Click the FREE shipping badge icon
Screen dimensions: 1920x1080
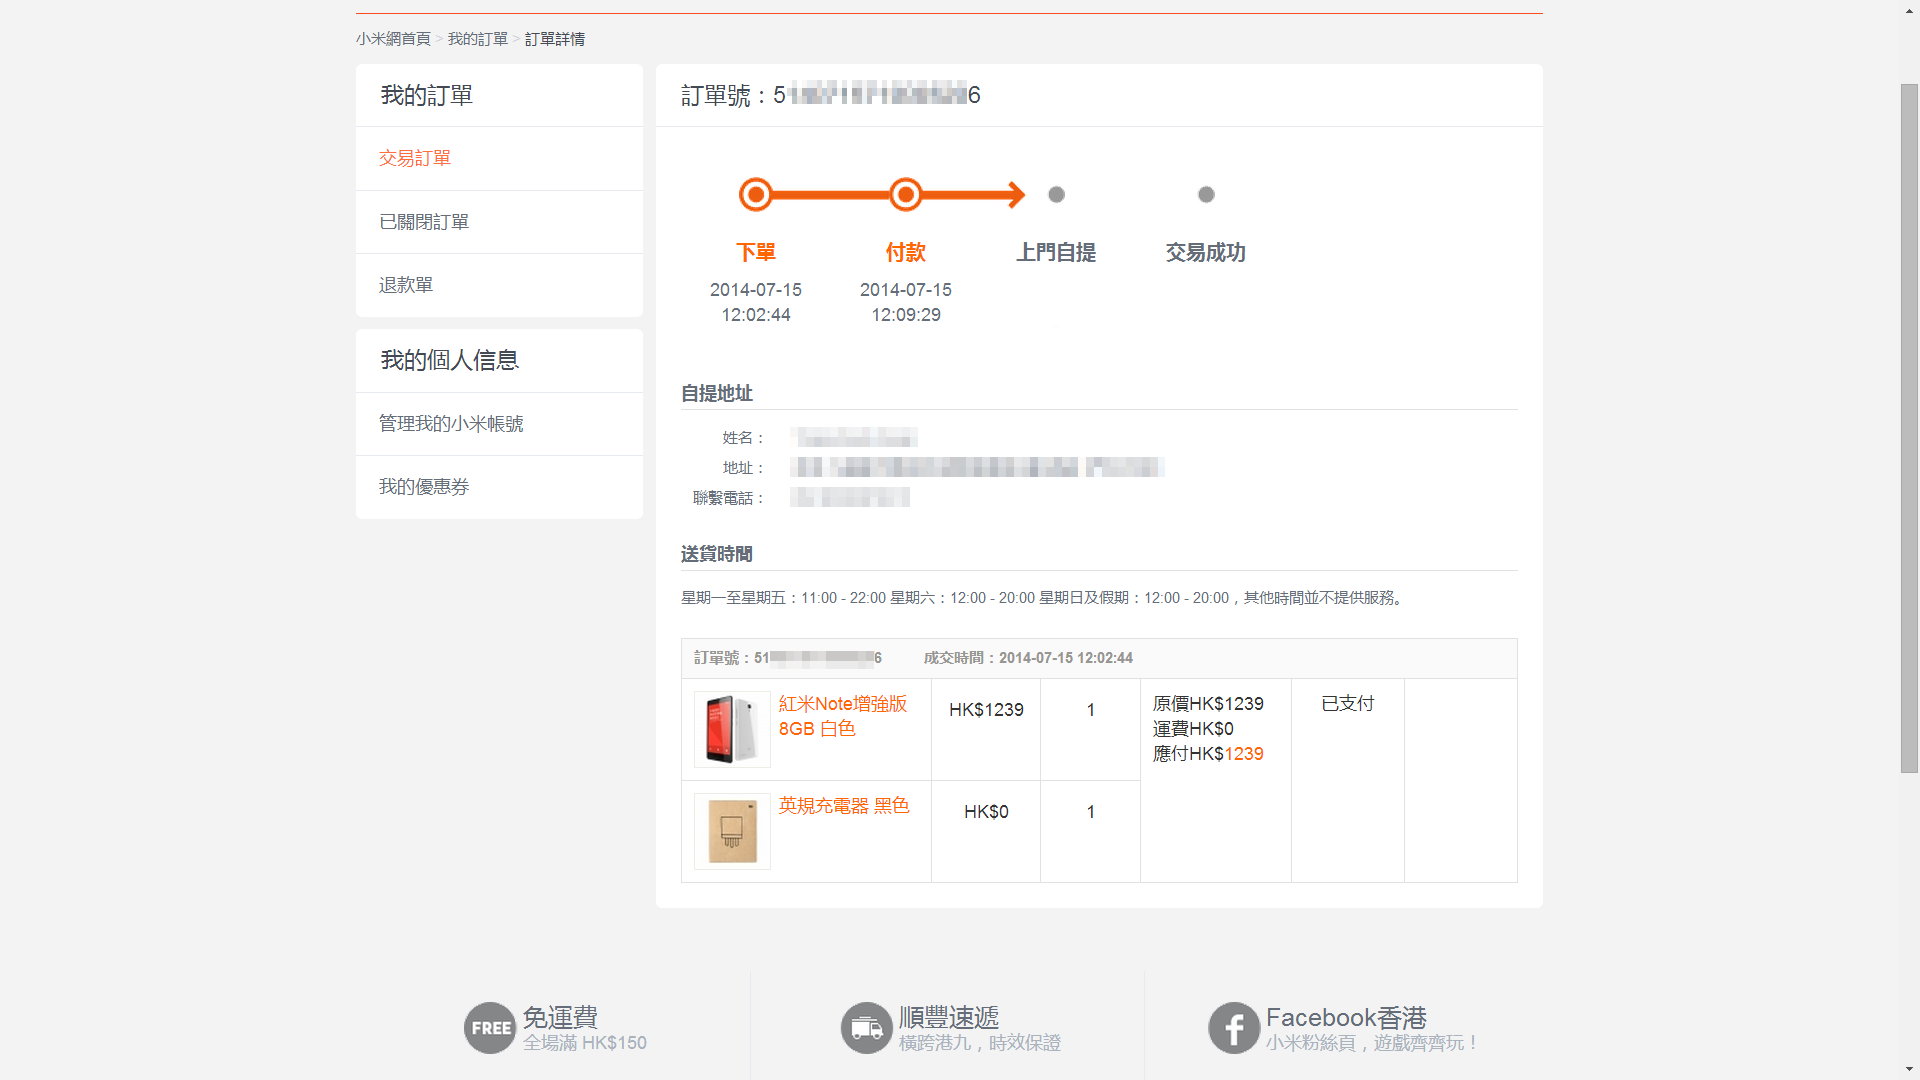(490, 1028)
